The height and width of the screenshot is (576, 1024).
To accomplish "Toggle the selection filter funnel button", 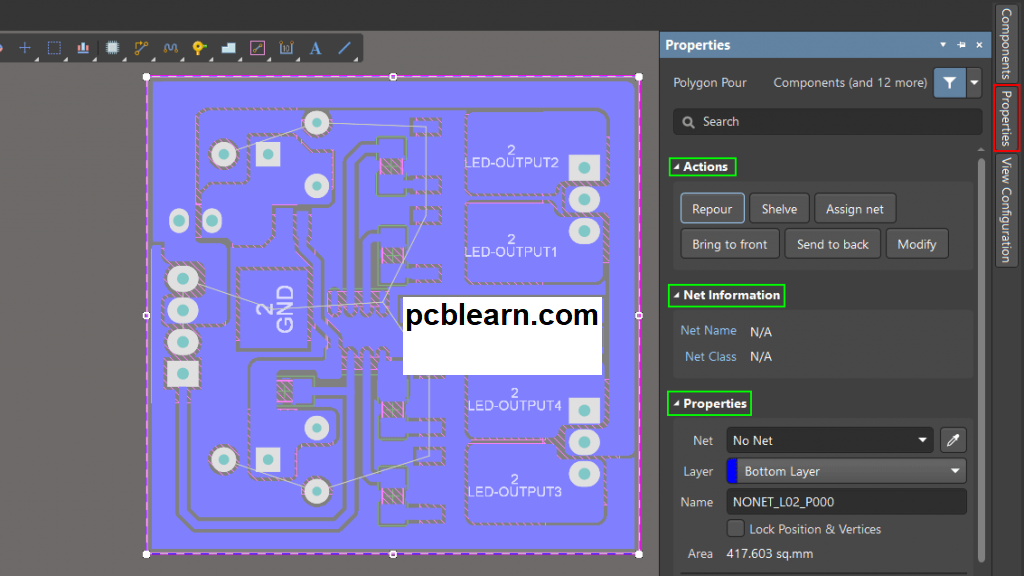I will click(x=949, y=83).
